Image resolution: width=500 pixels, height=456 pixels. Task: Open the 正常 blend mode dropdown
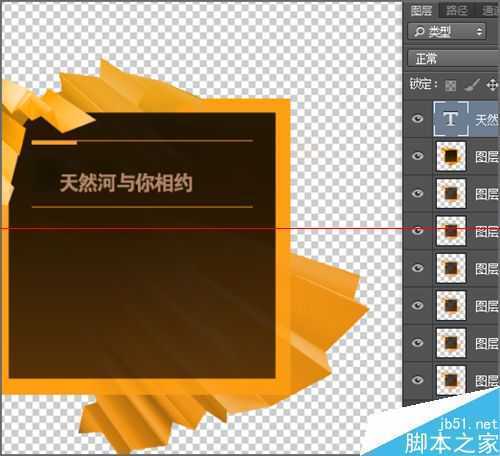[x=454, y=59]
